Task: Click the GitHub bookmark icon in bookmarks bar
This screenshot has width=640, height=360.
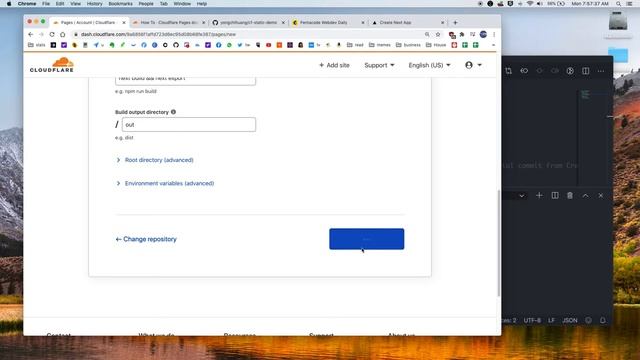Action: pos(176,45)
